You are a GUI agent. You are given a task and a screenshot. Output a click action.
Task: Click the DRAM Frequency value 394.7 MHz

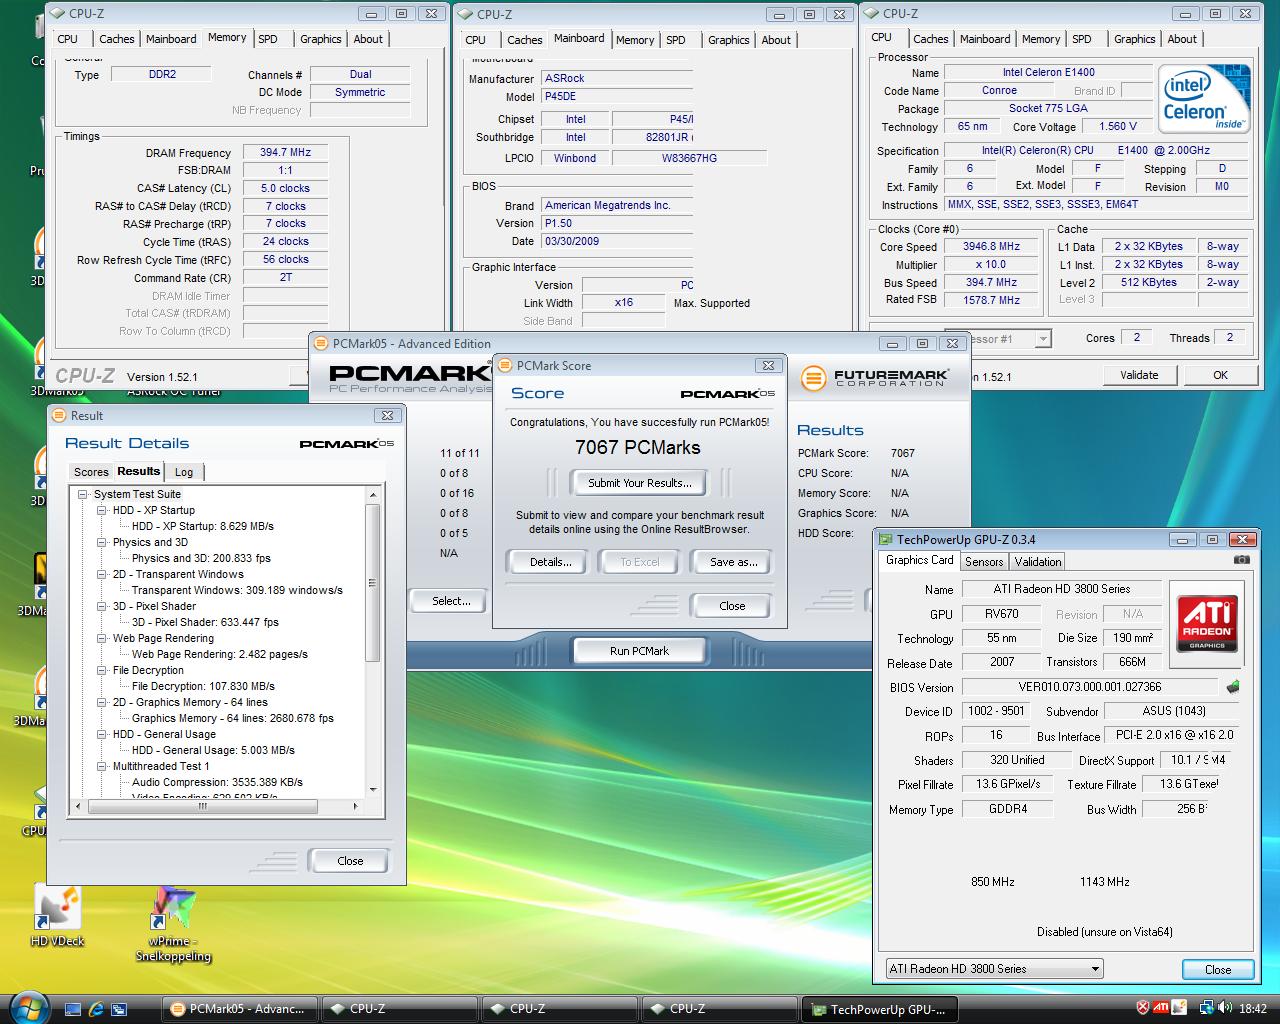click(285, 153)
